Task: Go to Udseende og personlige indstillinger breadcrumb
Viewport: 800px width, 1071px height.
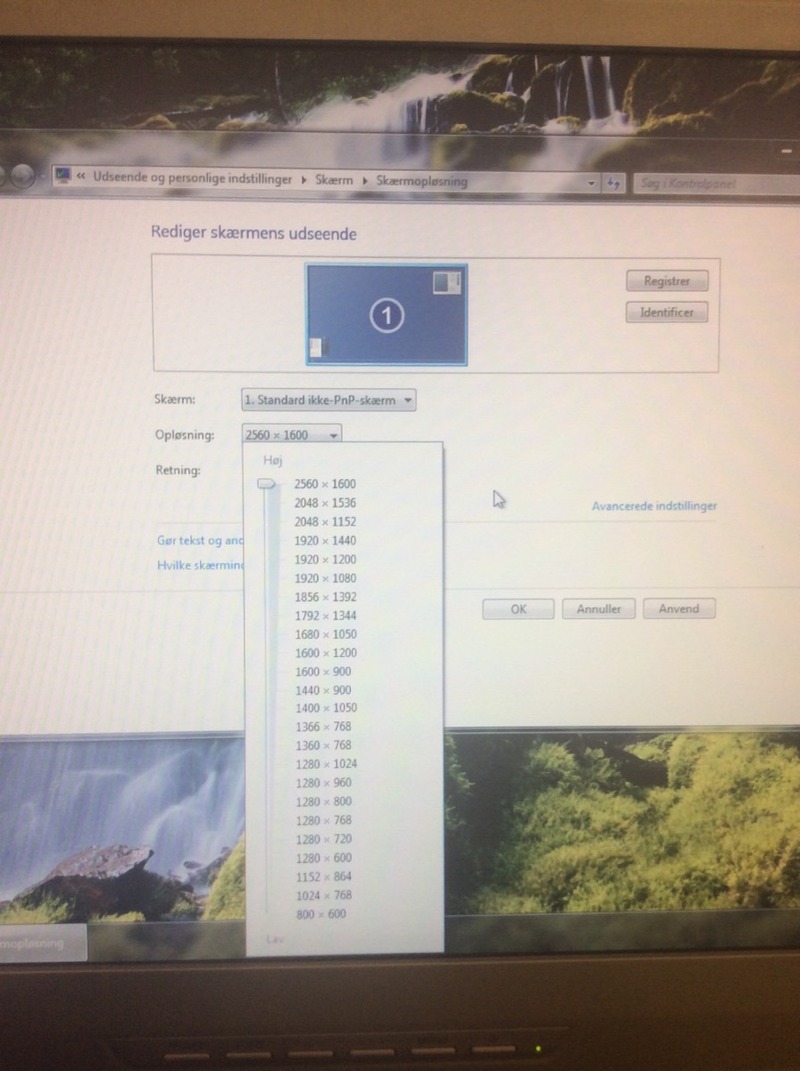Action: pyautogui.click(x=192, y=178)
